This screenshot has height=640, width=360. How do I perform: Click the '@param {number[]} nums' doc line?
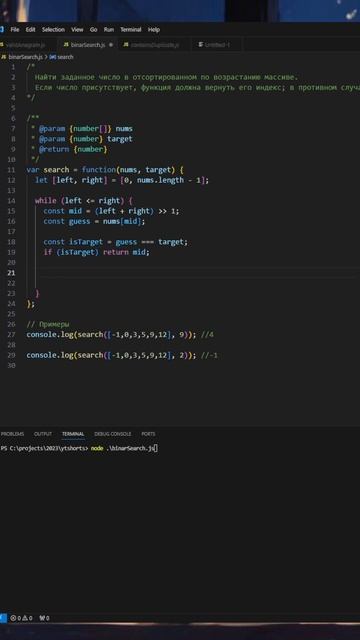82,129
